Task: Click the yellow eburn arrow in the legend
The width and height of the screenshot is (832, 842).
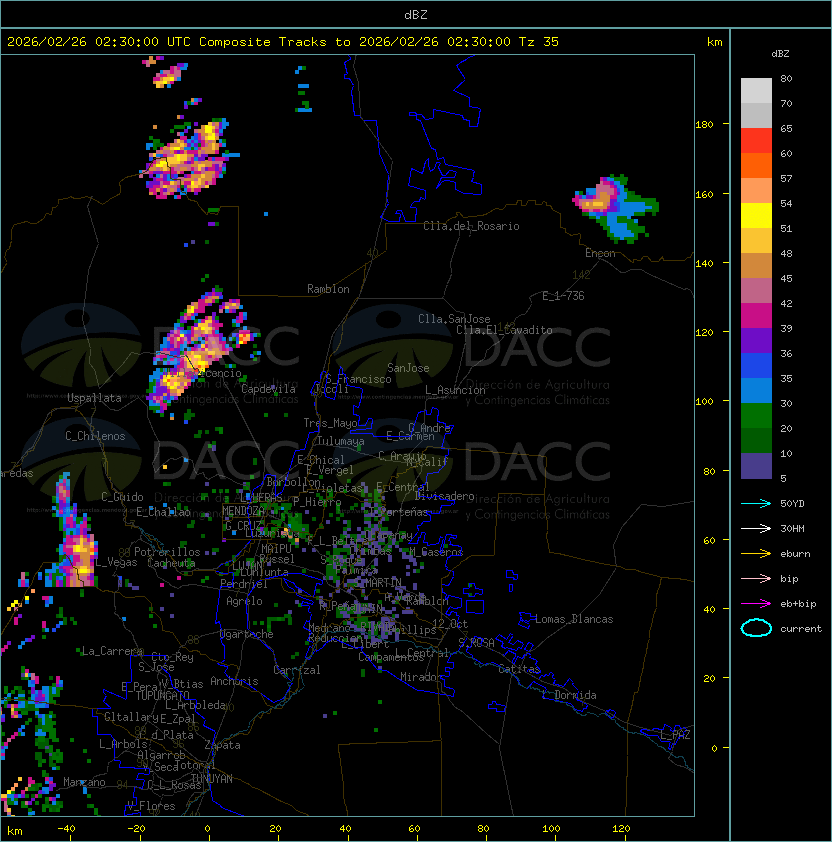Action: 756,553
